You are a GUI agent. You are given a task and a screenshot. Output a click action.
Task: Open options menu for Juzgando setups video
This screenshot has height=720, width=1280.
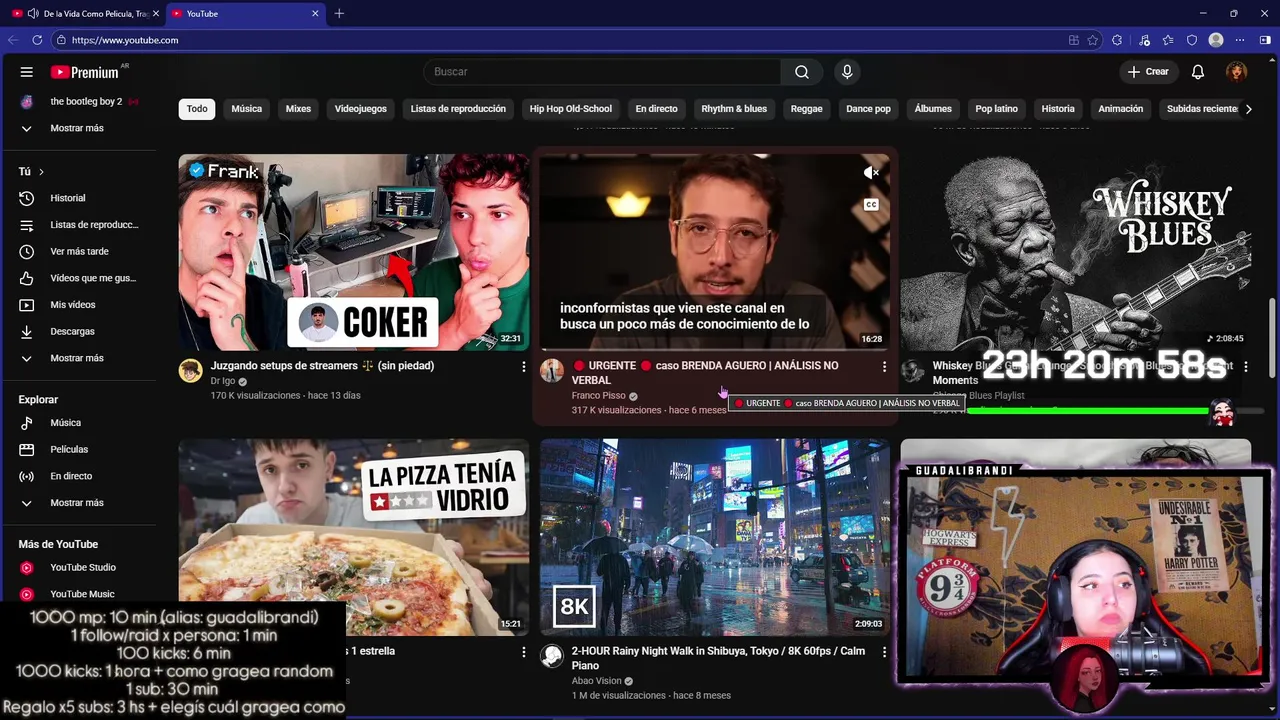tap(523, 367)
